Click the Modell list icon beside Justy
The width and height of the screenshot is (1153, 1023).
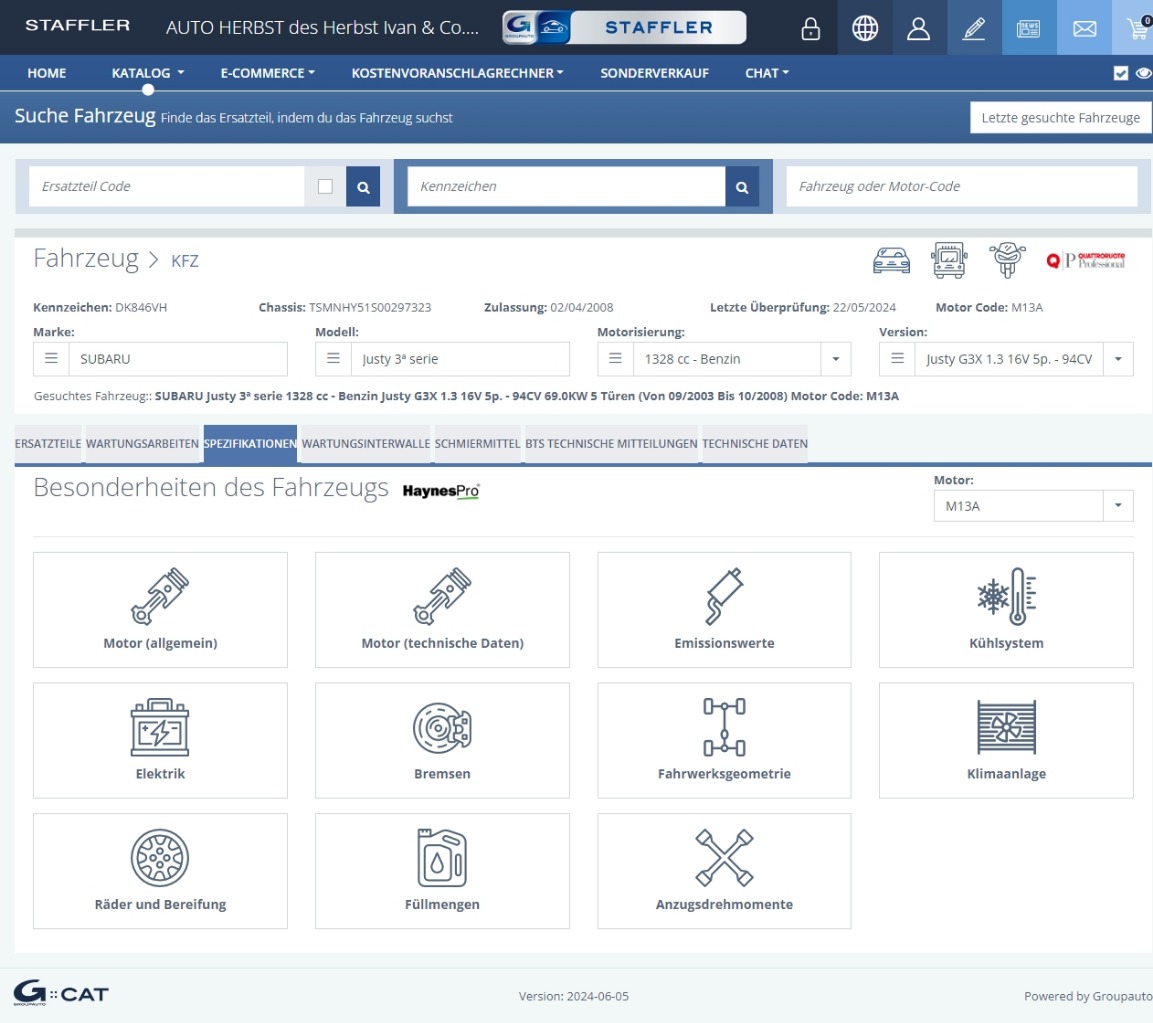click(333, 359)
